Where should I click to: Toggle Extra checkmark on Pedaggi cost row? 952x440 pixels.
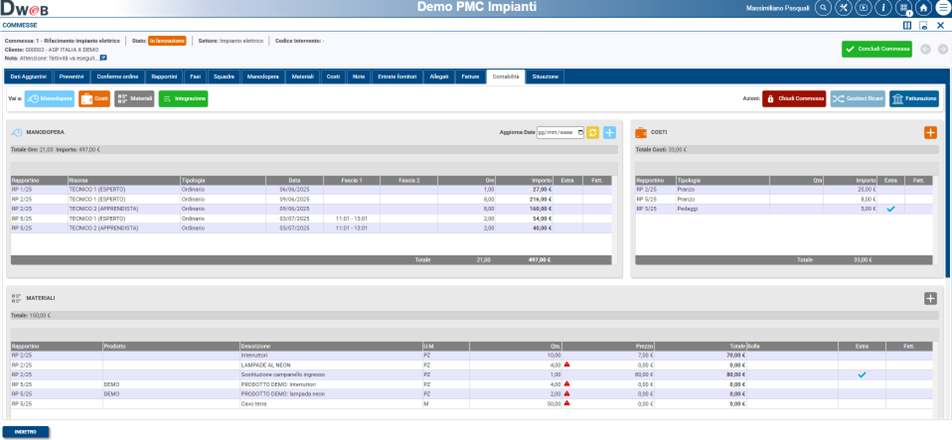(x=890, y=209)
